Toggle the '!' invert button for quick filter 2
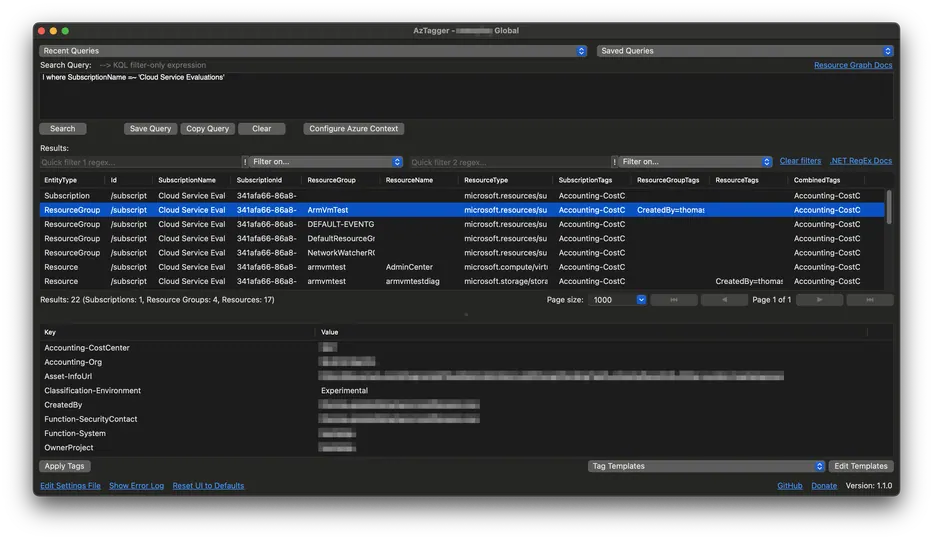This screenshot has width=933, height=540. click(x=614, y=162)
